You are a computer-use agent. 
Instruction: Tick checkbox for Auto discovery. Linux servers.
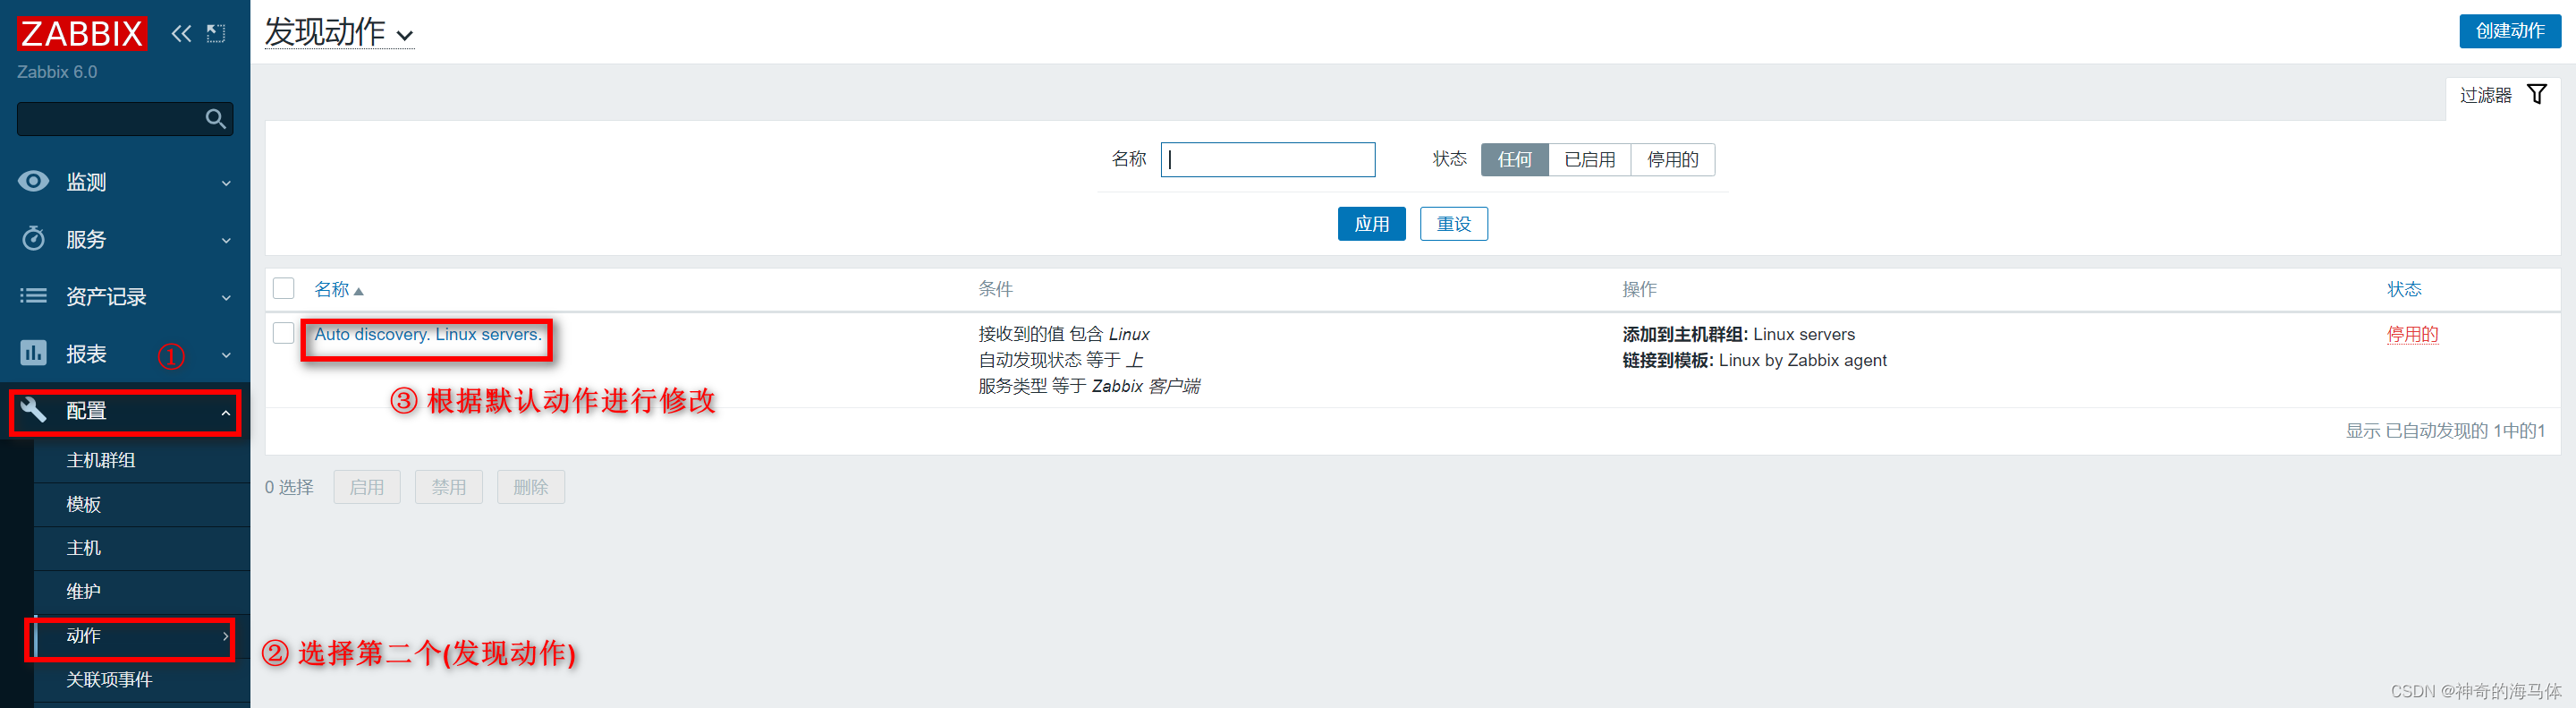(284, 333)
